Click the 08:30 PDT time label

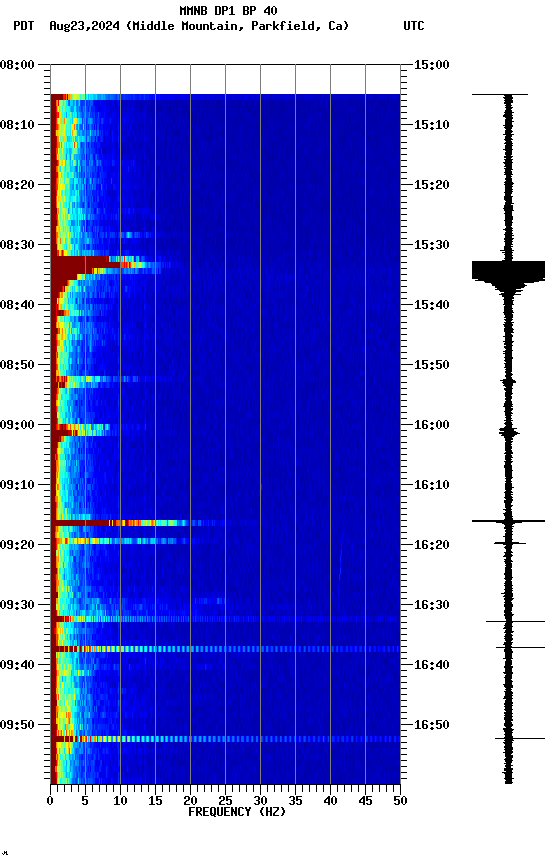point(17,245)
